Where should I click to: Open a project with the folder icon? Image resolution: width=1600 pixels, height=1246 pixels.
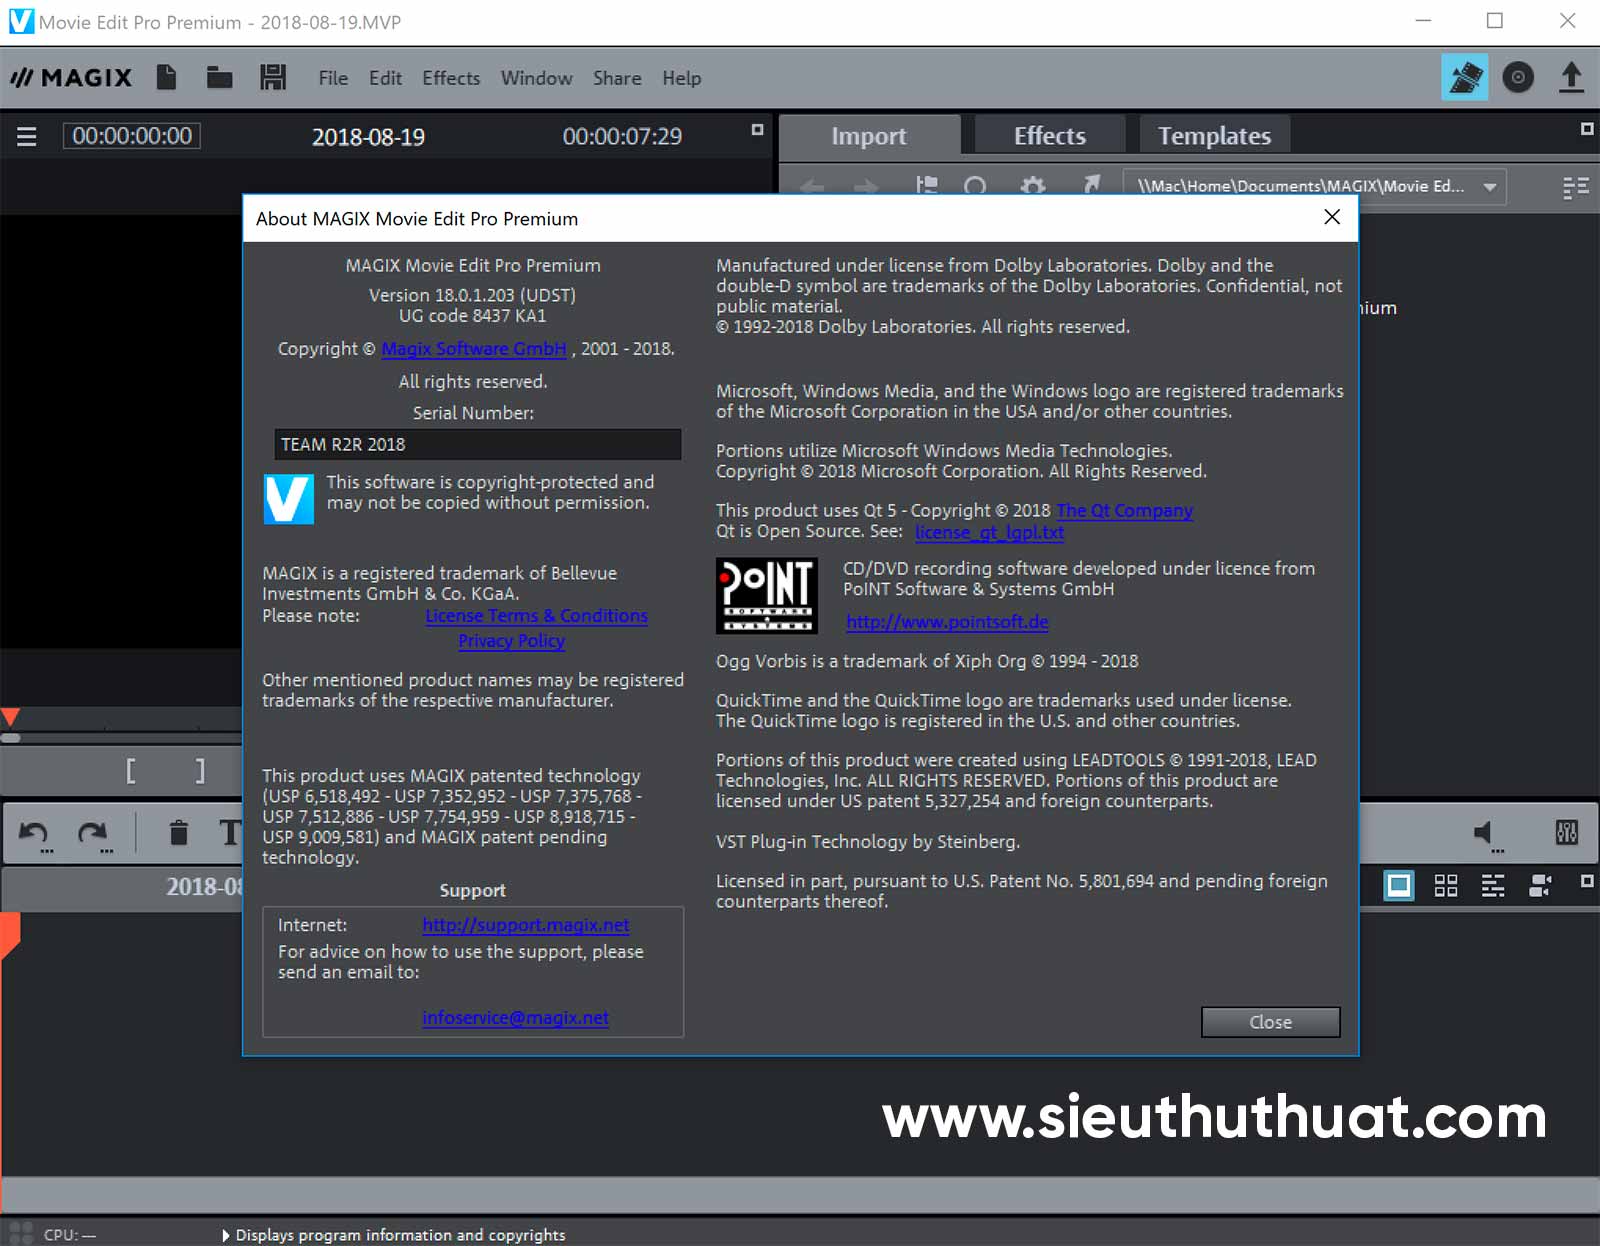click(220, 77)
